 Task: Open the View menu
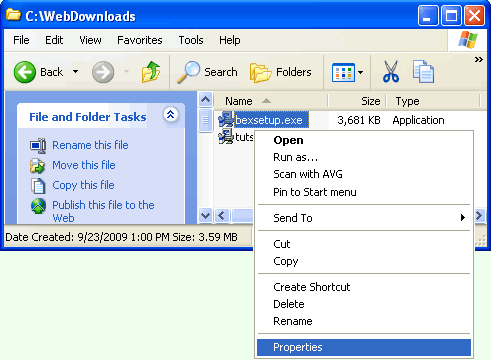[x=90, y=40]
